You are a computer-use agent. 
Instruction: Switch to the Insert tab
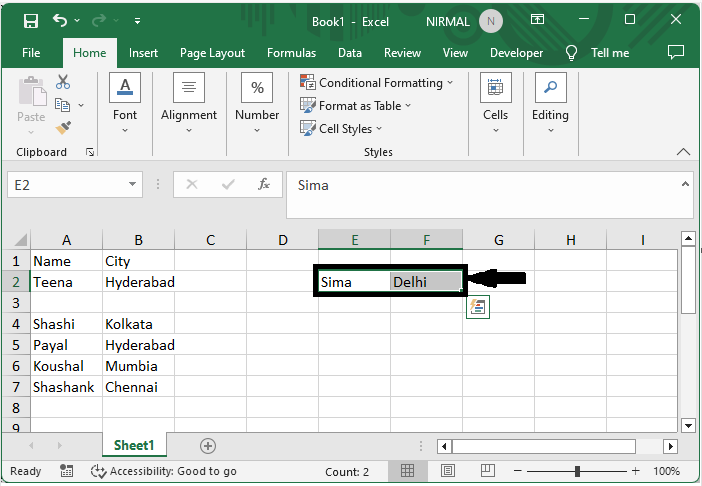[143, 53]
